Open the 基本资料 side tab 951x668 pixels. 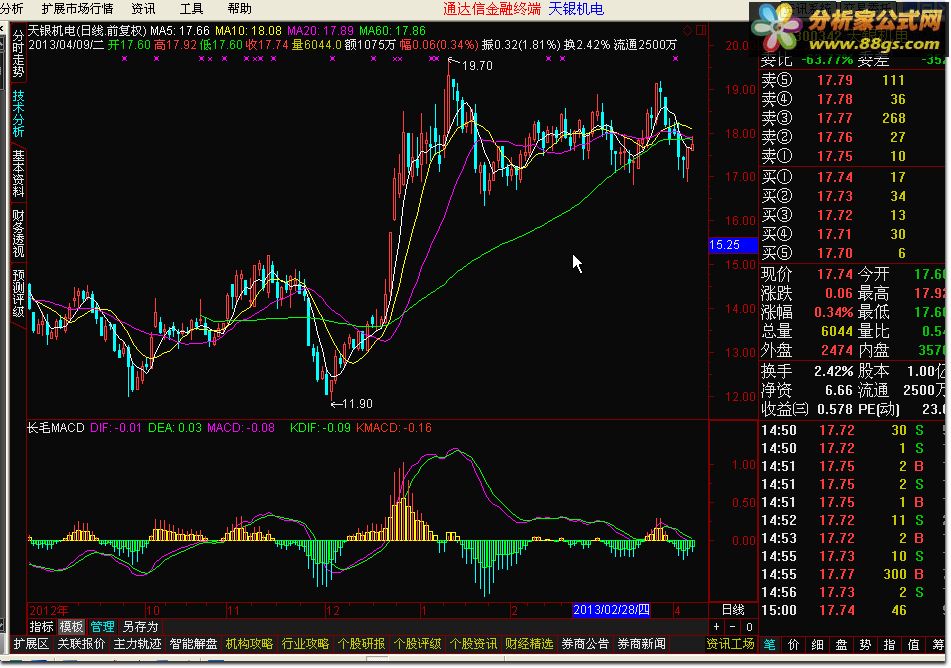(x=18, y=173)
